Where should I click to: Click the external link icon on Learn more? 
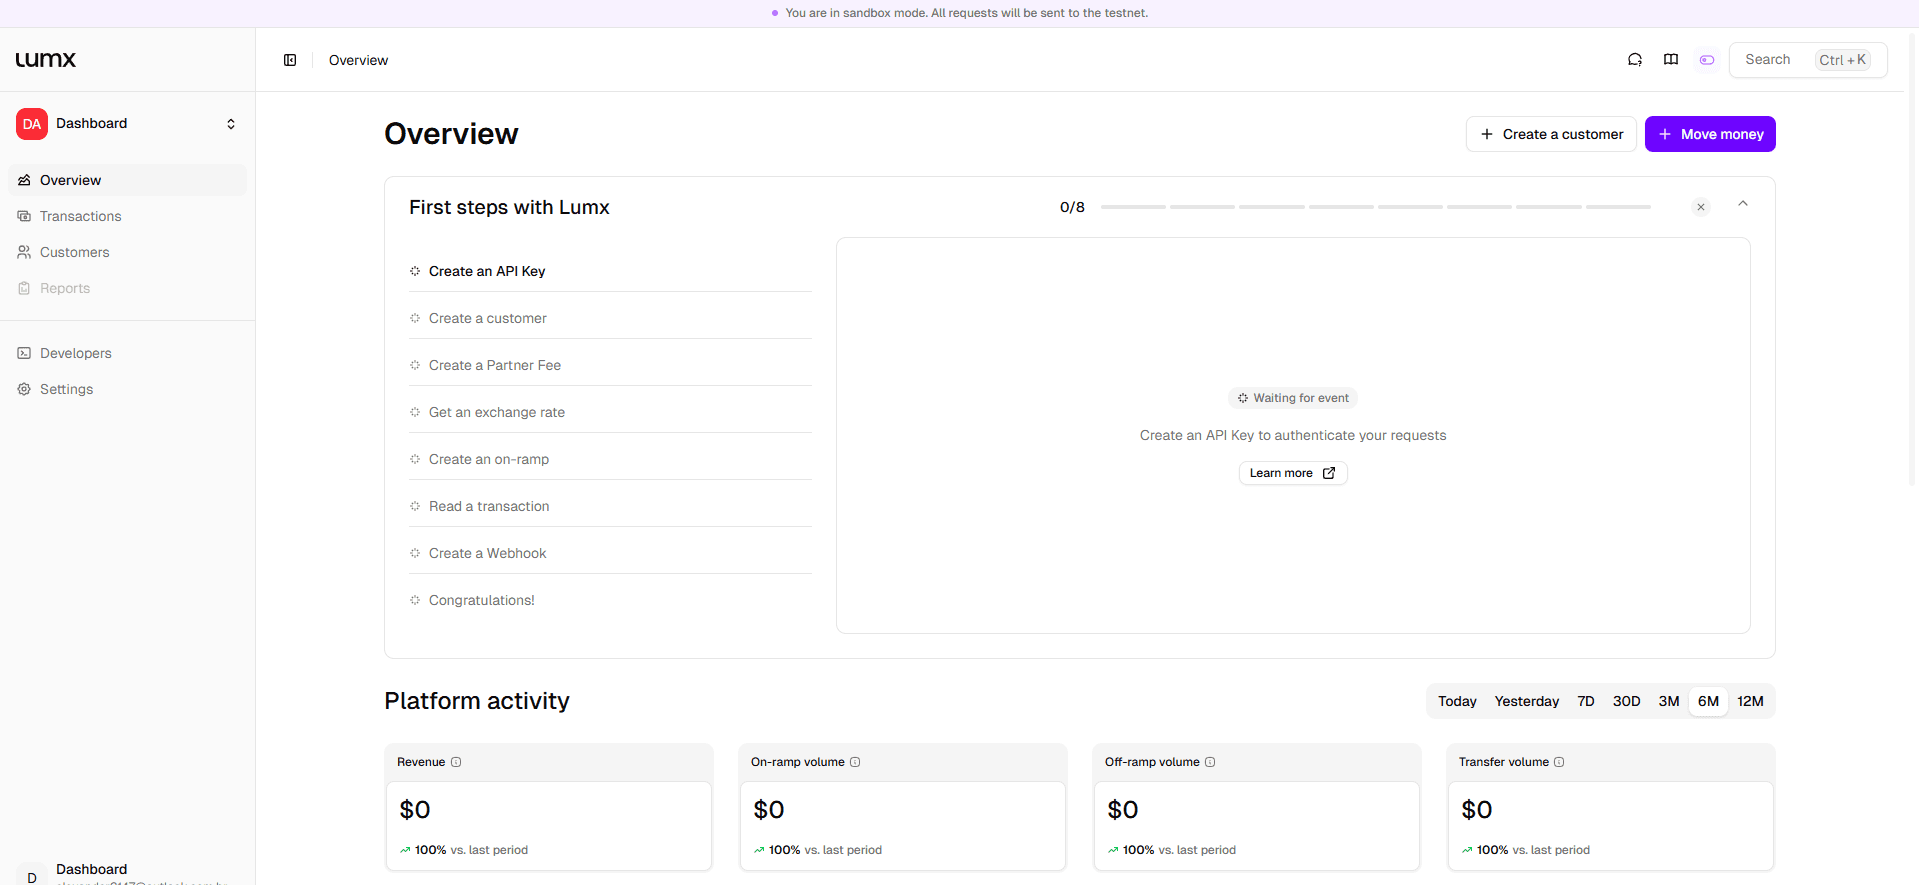(1329, 473)
